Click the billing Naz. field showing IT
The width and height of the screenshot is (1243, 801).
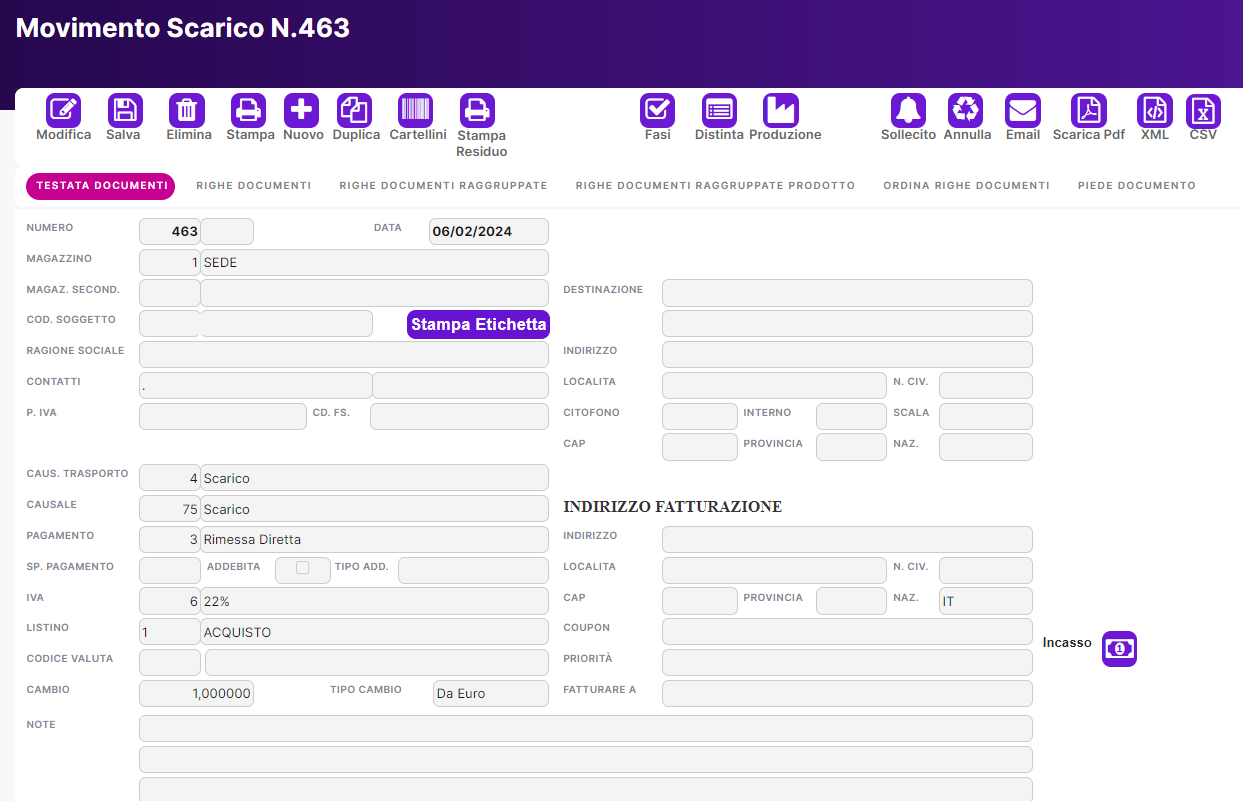click(x=985, y=601)
